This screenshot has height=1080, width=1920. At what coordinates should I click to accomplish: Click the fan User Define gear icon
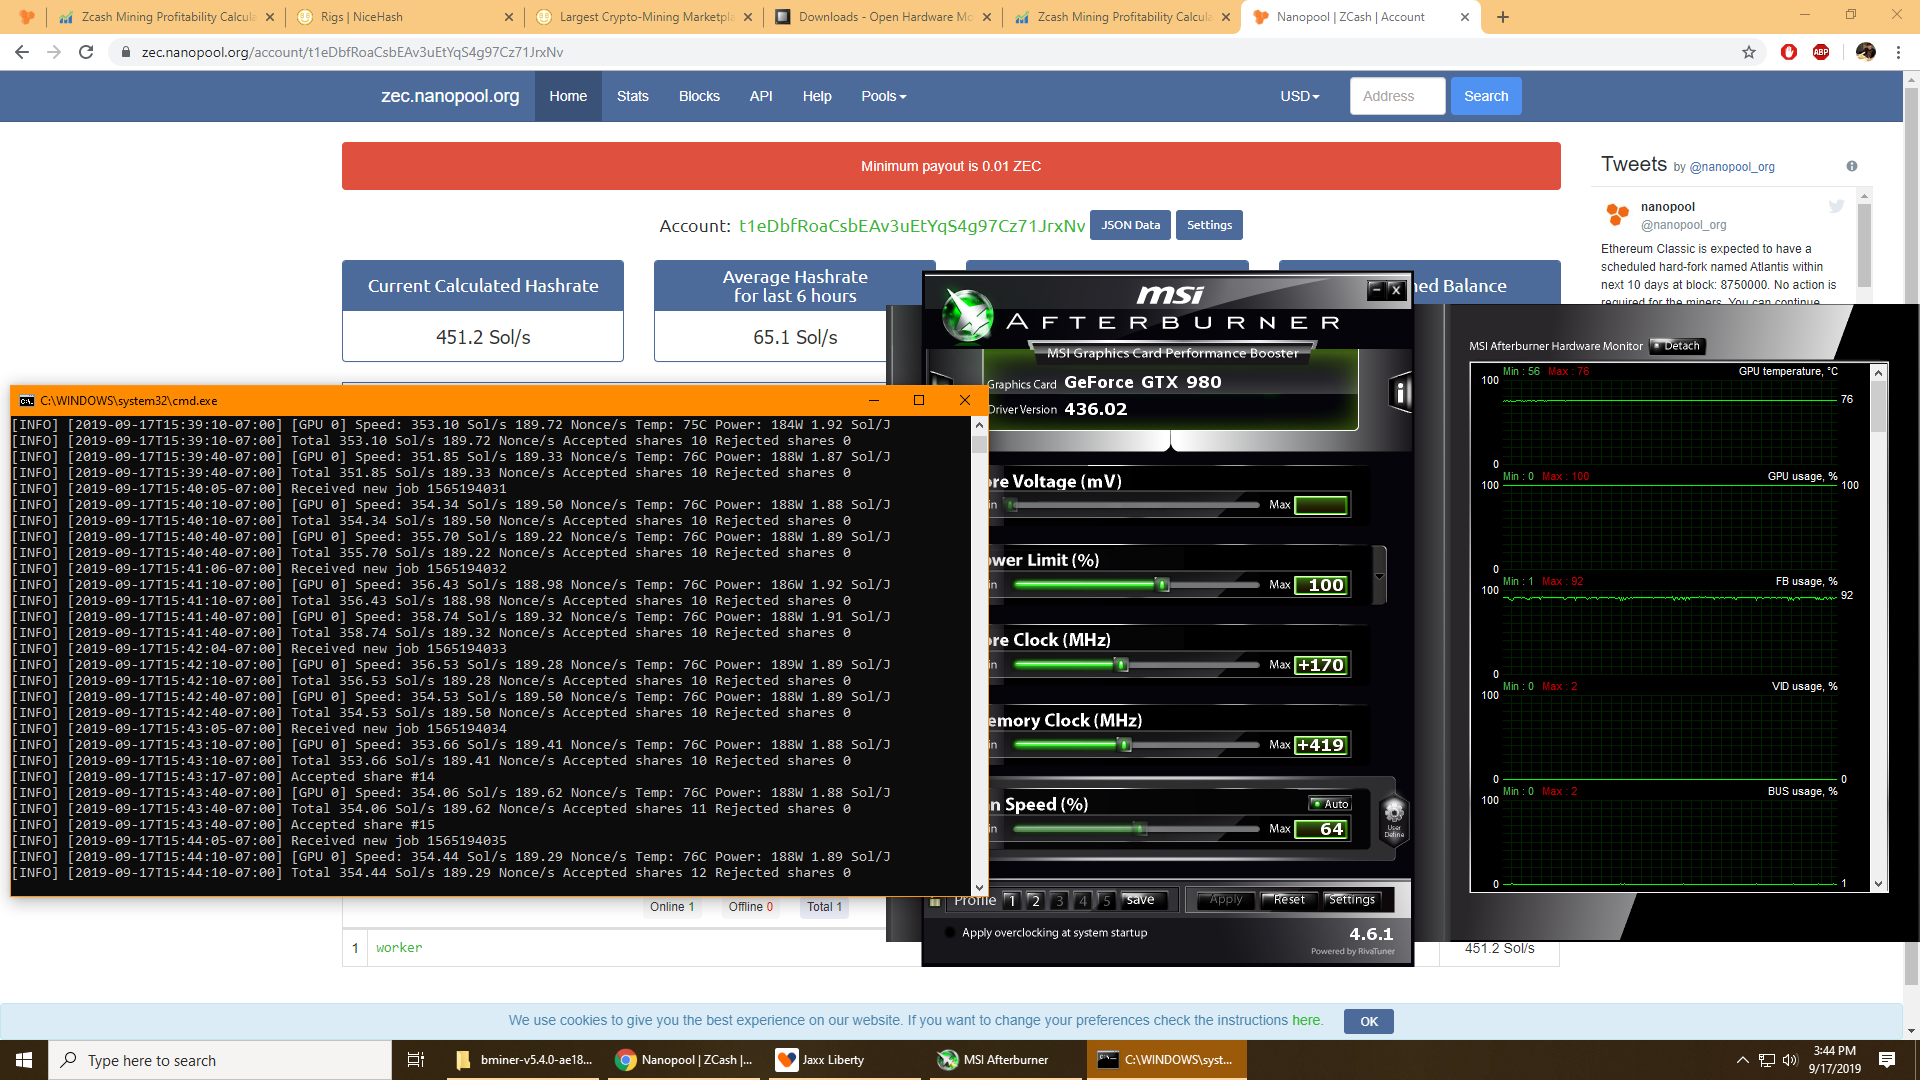(x=1394, y=815)
